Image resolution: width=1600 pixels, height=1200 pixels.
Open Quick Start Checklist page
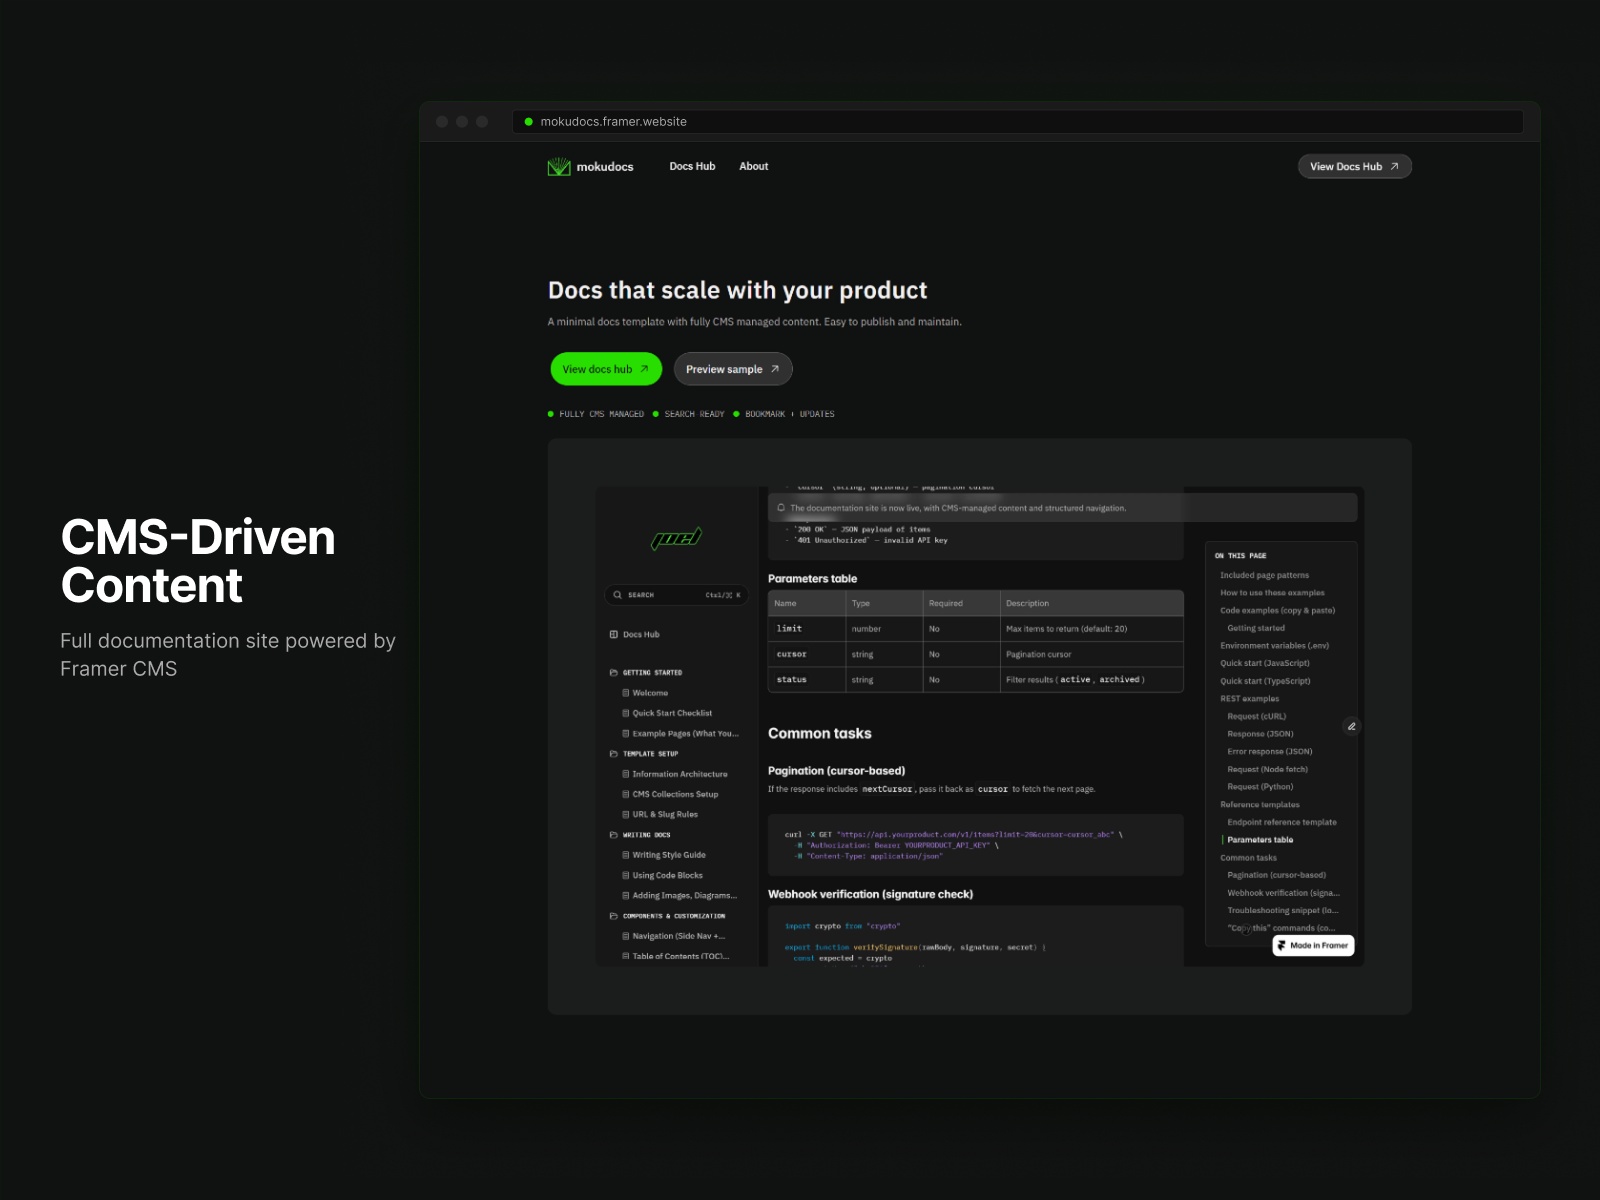pyautogui.click(x=672, y=713)
